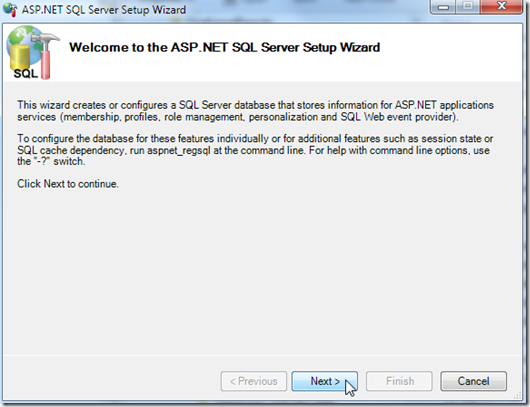Maximize the Setup Wizard window

pos(468,7)
